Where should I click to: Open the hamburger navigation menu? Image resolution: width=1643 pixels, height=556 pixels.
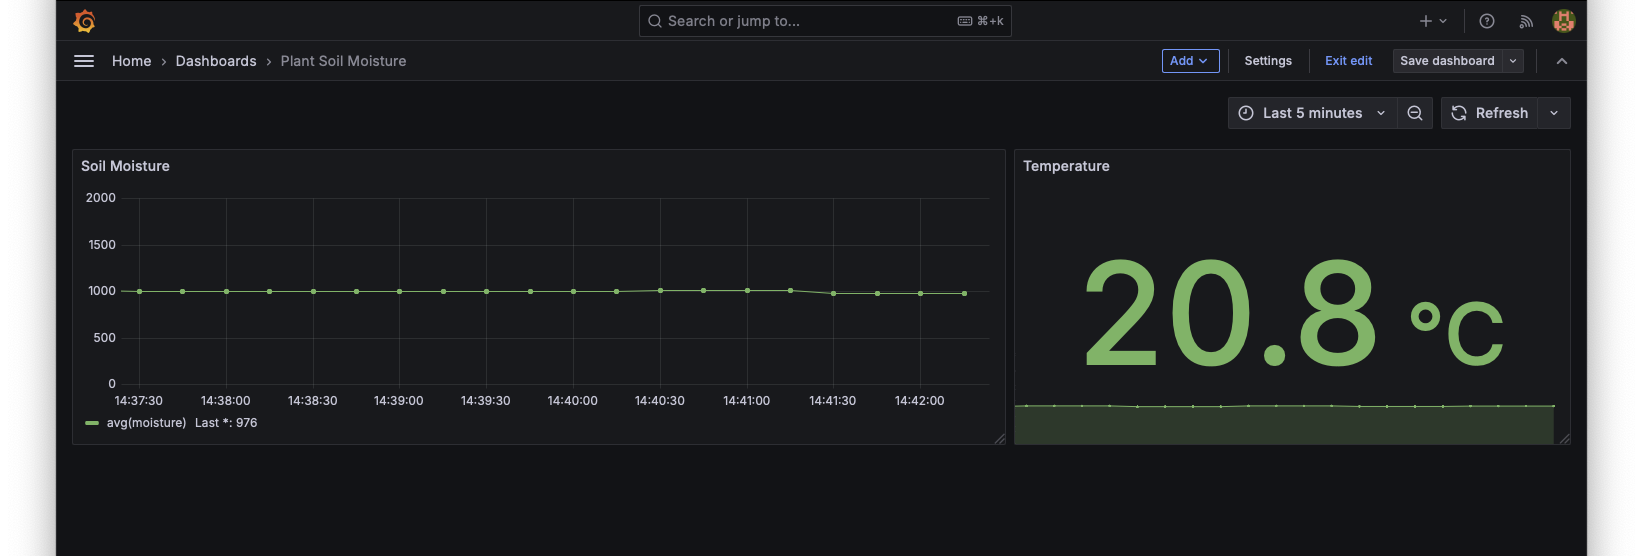(84, 61)
